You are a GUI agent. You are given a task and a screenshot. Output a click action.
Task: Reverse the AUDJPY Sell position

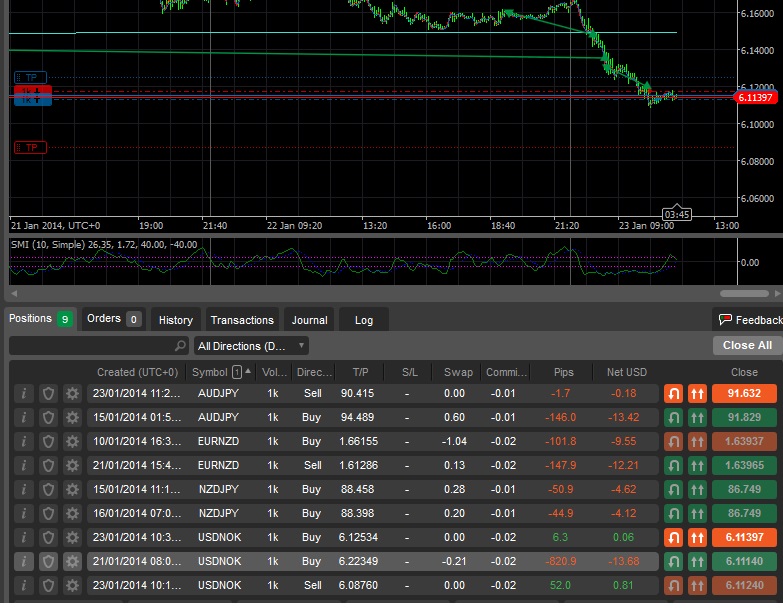(673, 393)
